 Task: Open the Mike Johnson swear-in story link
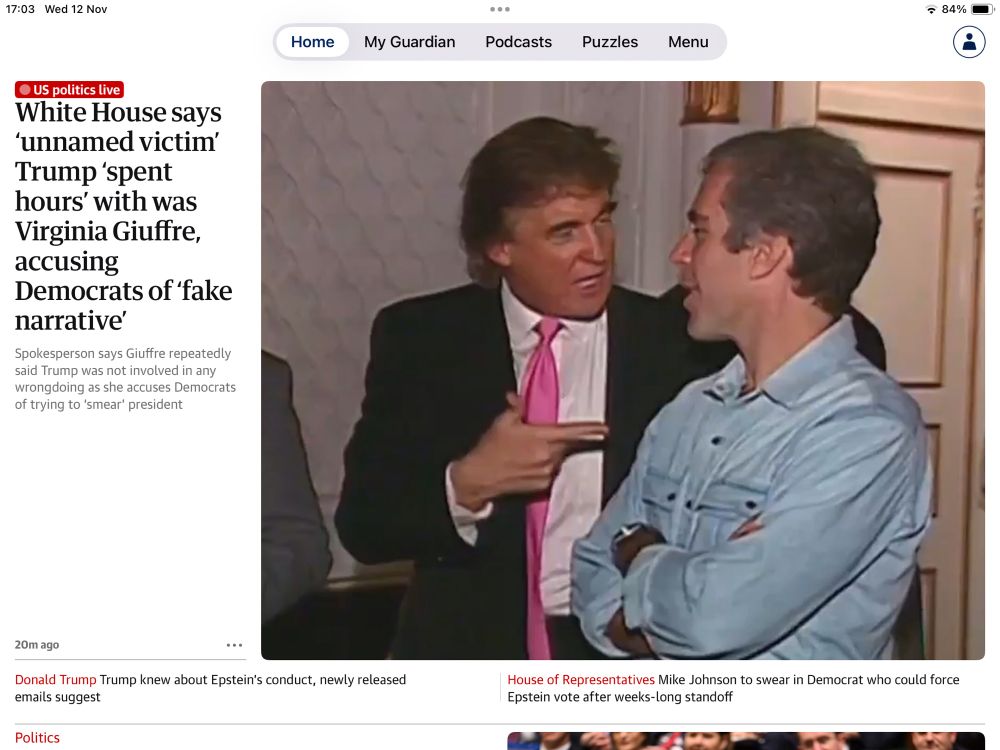733,688
